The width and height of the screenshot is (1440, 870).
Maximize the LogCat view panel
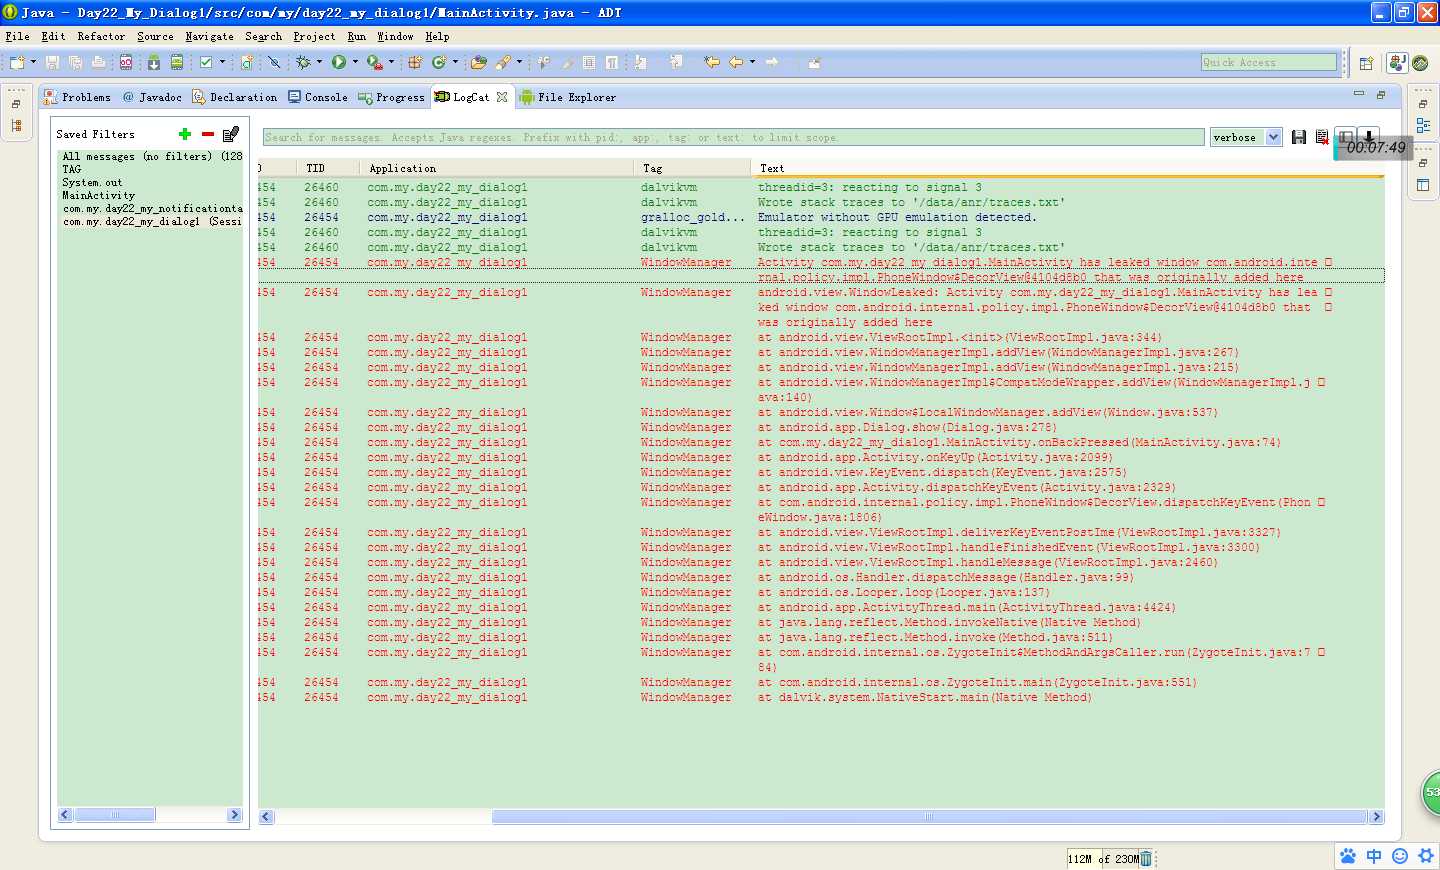[x=1381, y=94]
